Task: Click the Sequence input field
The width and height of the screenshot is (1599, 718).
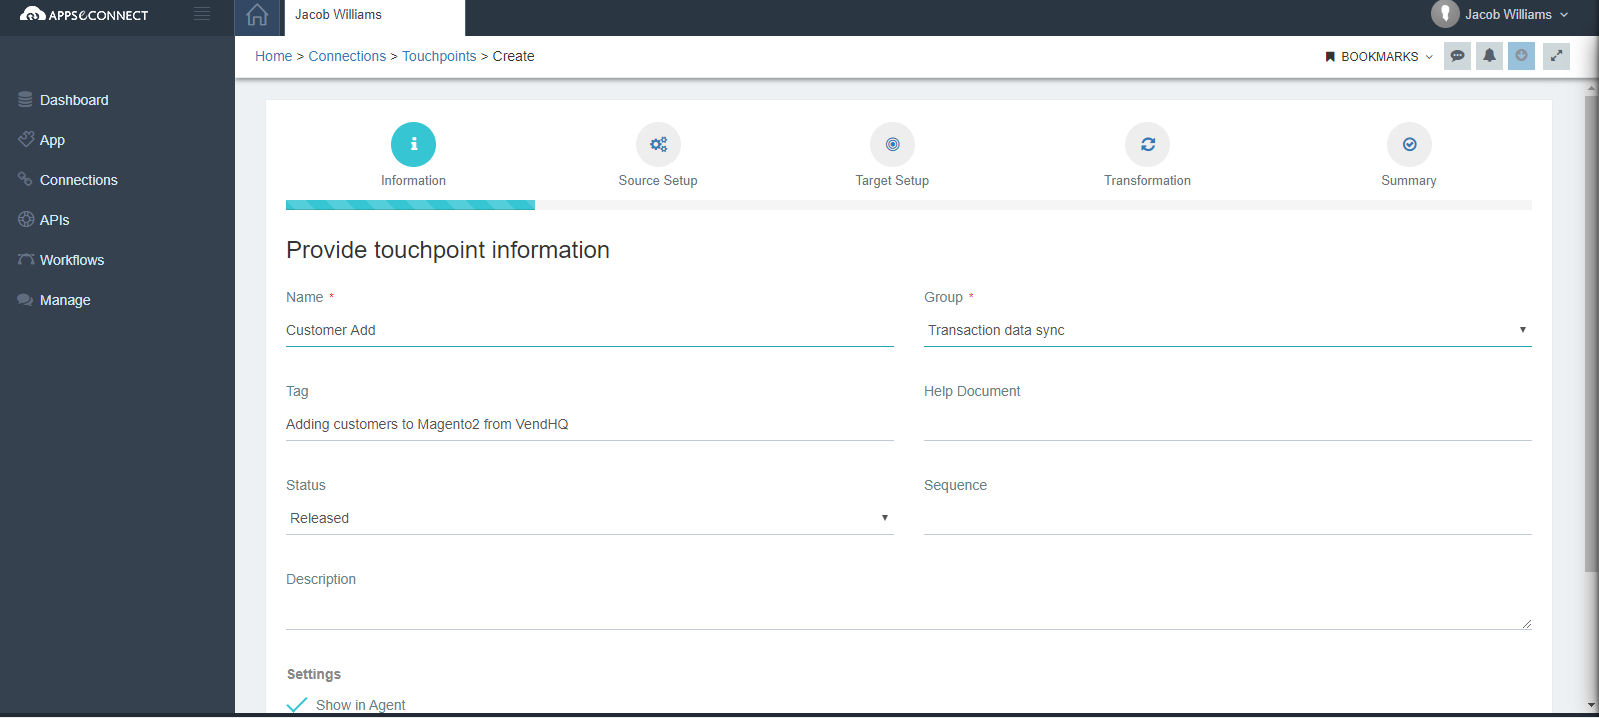Action: coord(1227,518)
